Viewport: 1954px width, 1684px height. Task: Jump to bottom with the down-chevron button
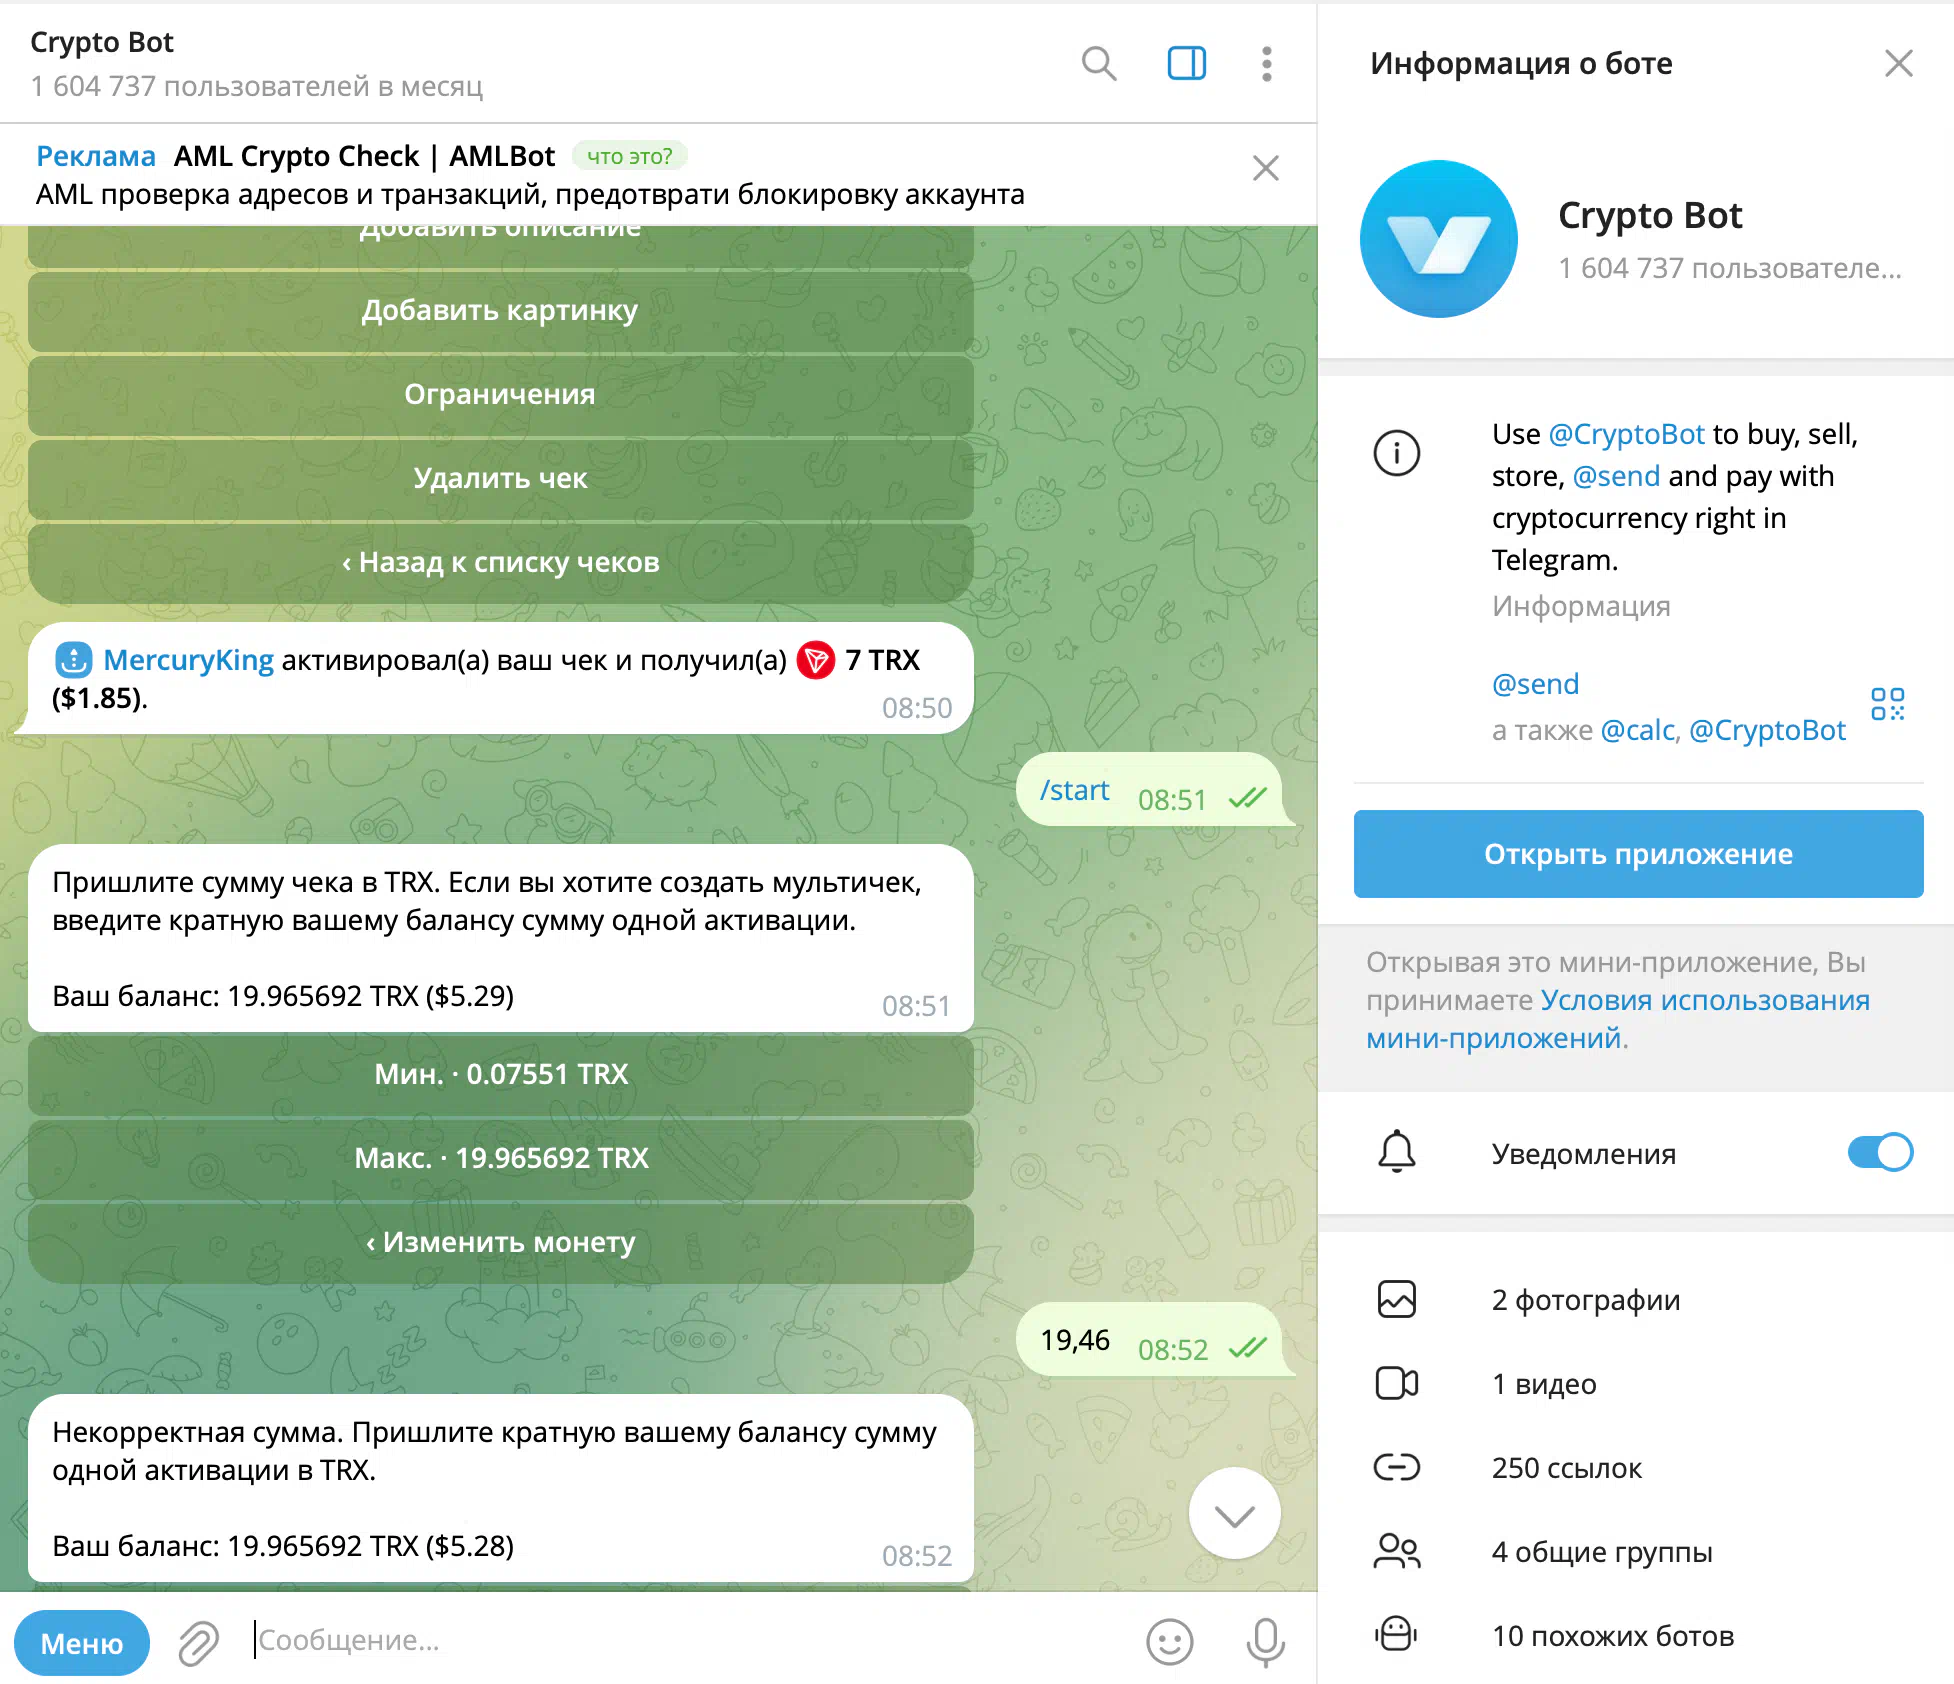[1234, 1514]
